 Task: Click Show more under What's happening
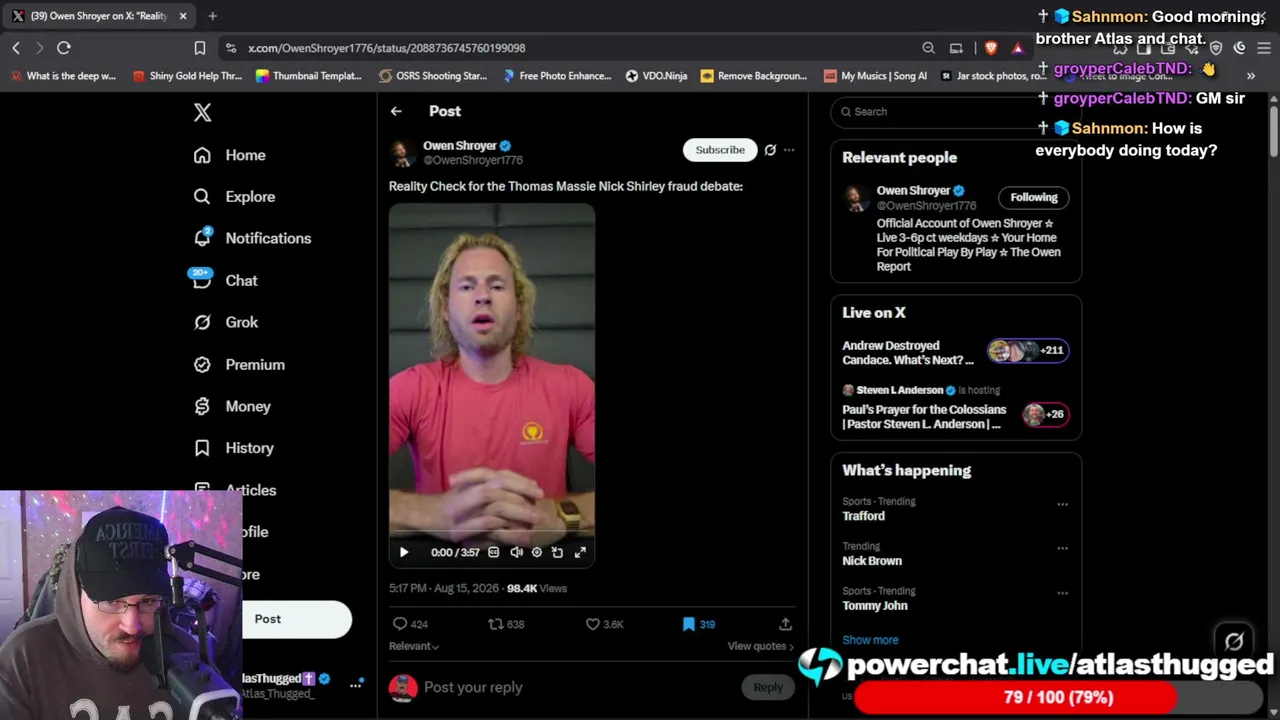pos(870,640)
